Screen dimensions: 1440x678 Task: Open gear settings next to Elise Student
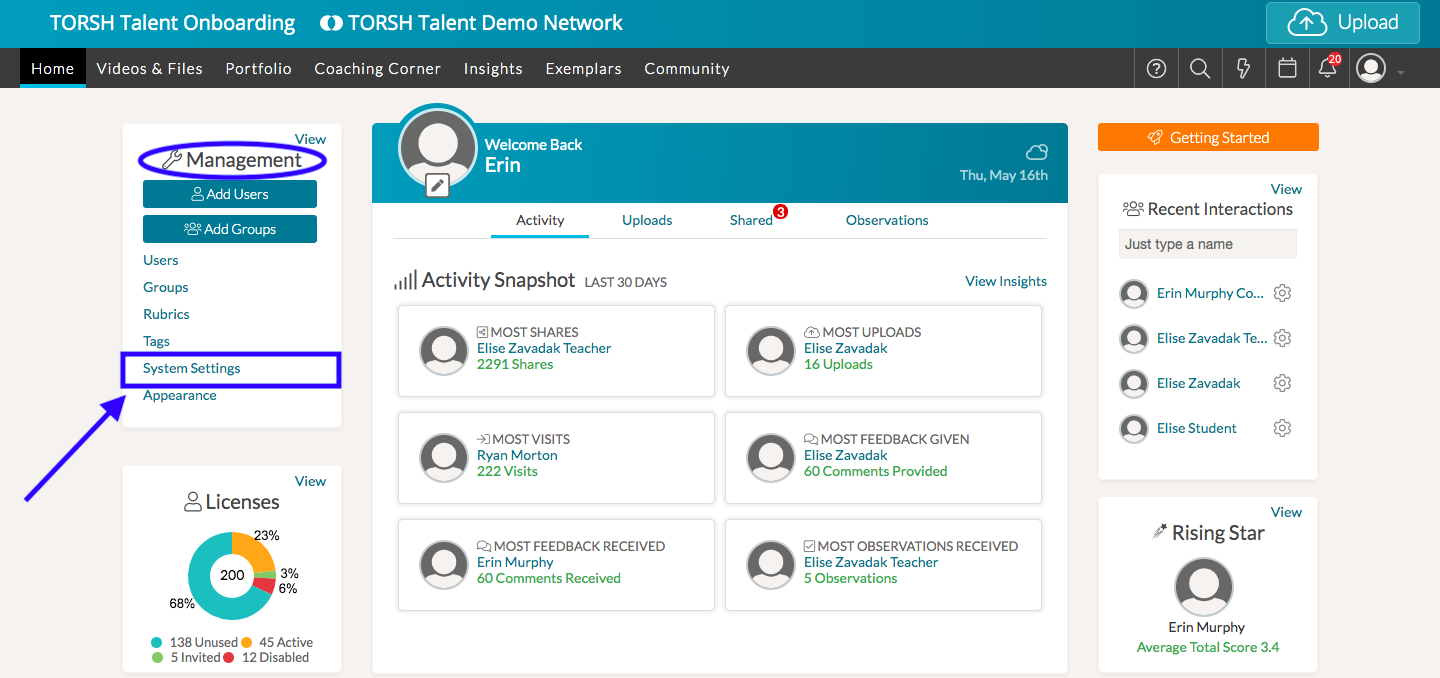tap(1282, 428)
